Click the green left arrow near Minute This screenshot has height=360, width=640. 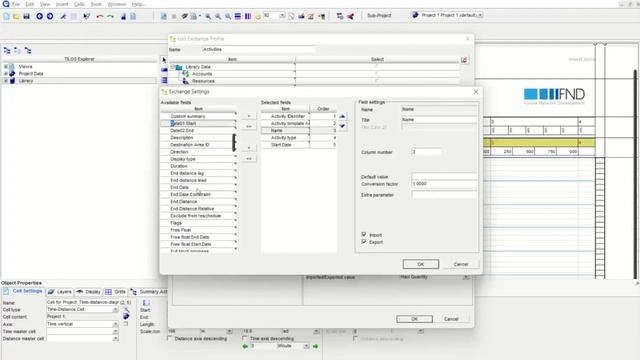point(245,346)
